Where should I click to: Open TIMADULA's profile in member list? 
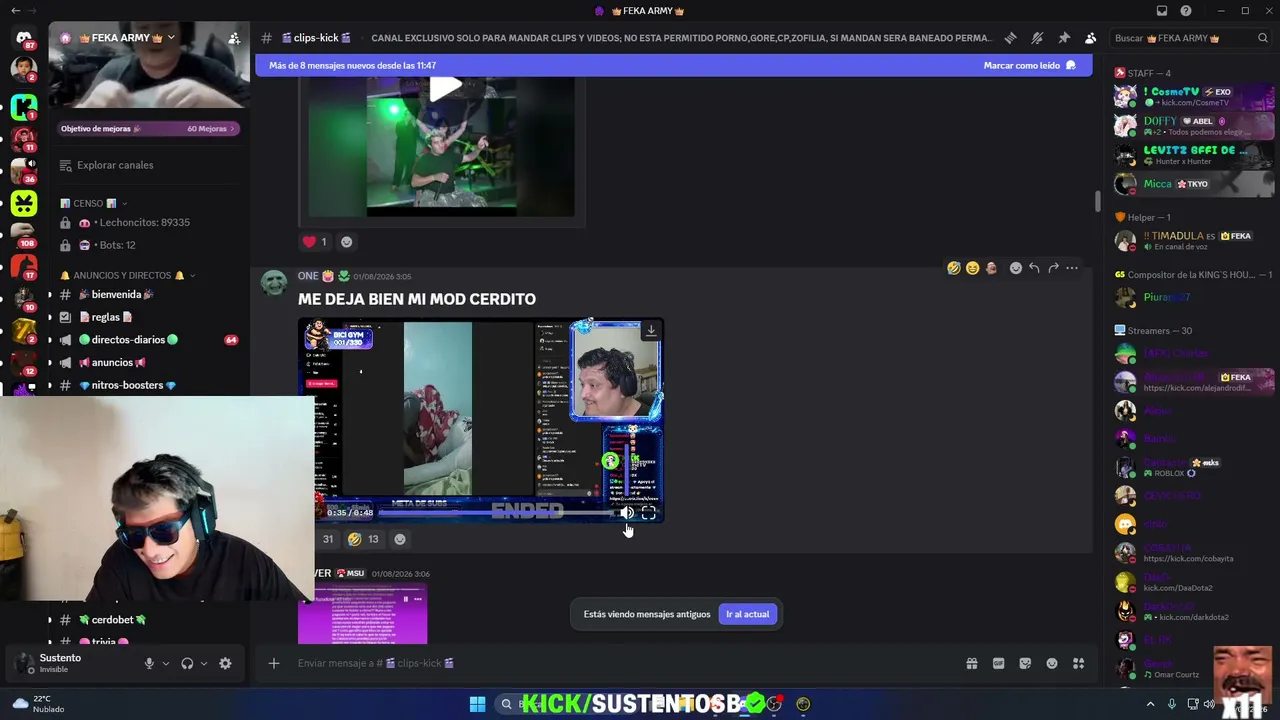pos(1193,240)
